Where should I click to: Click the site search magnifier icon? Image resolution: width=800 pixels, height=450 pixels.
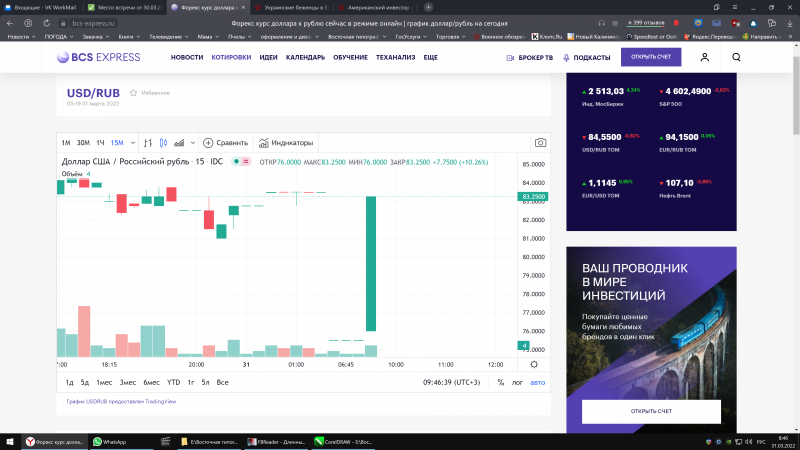coord(737,58)
